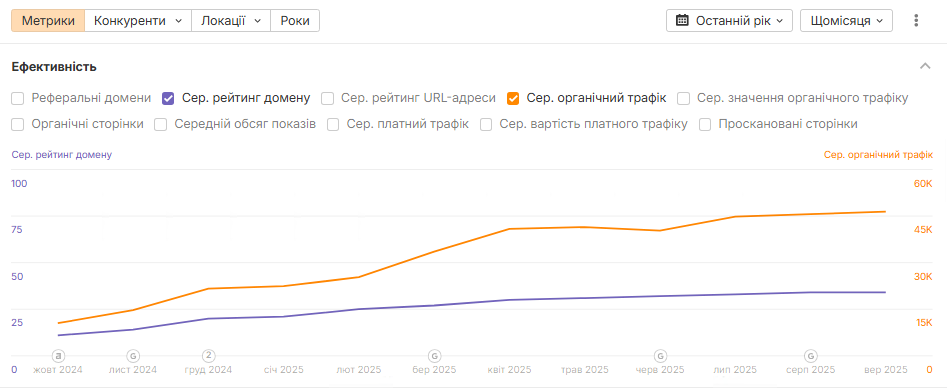Disable Сер. органічний трафік checkbox
947x388 pixels.
coord(513,98)
